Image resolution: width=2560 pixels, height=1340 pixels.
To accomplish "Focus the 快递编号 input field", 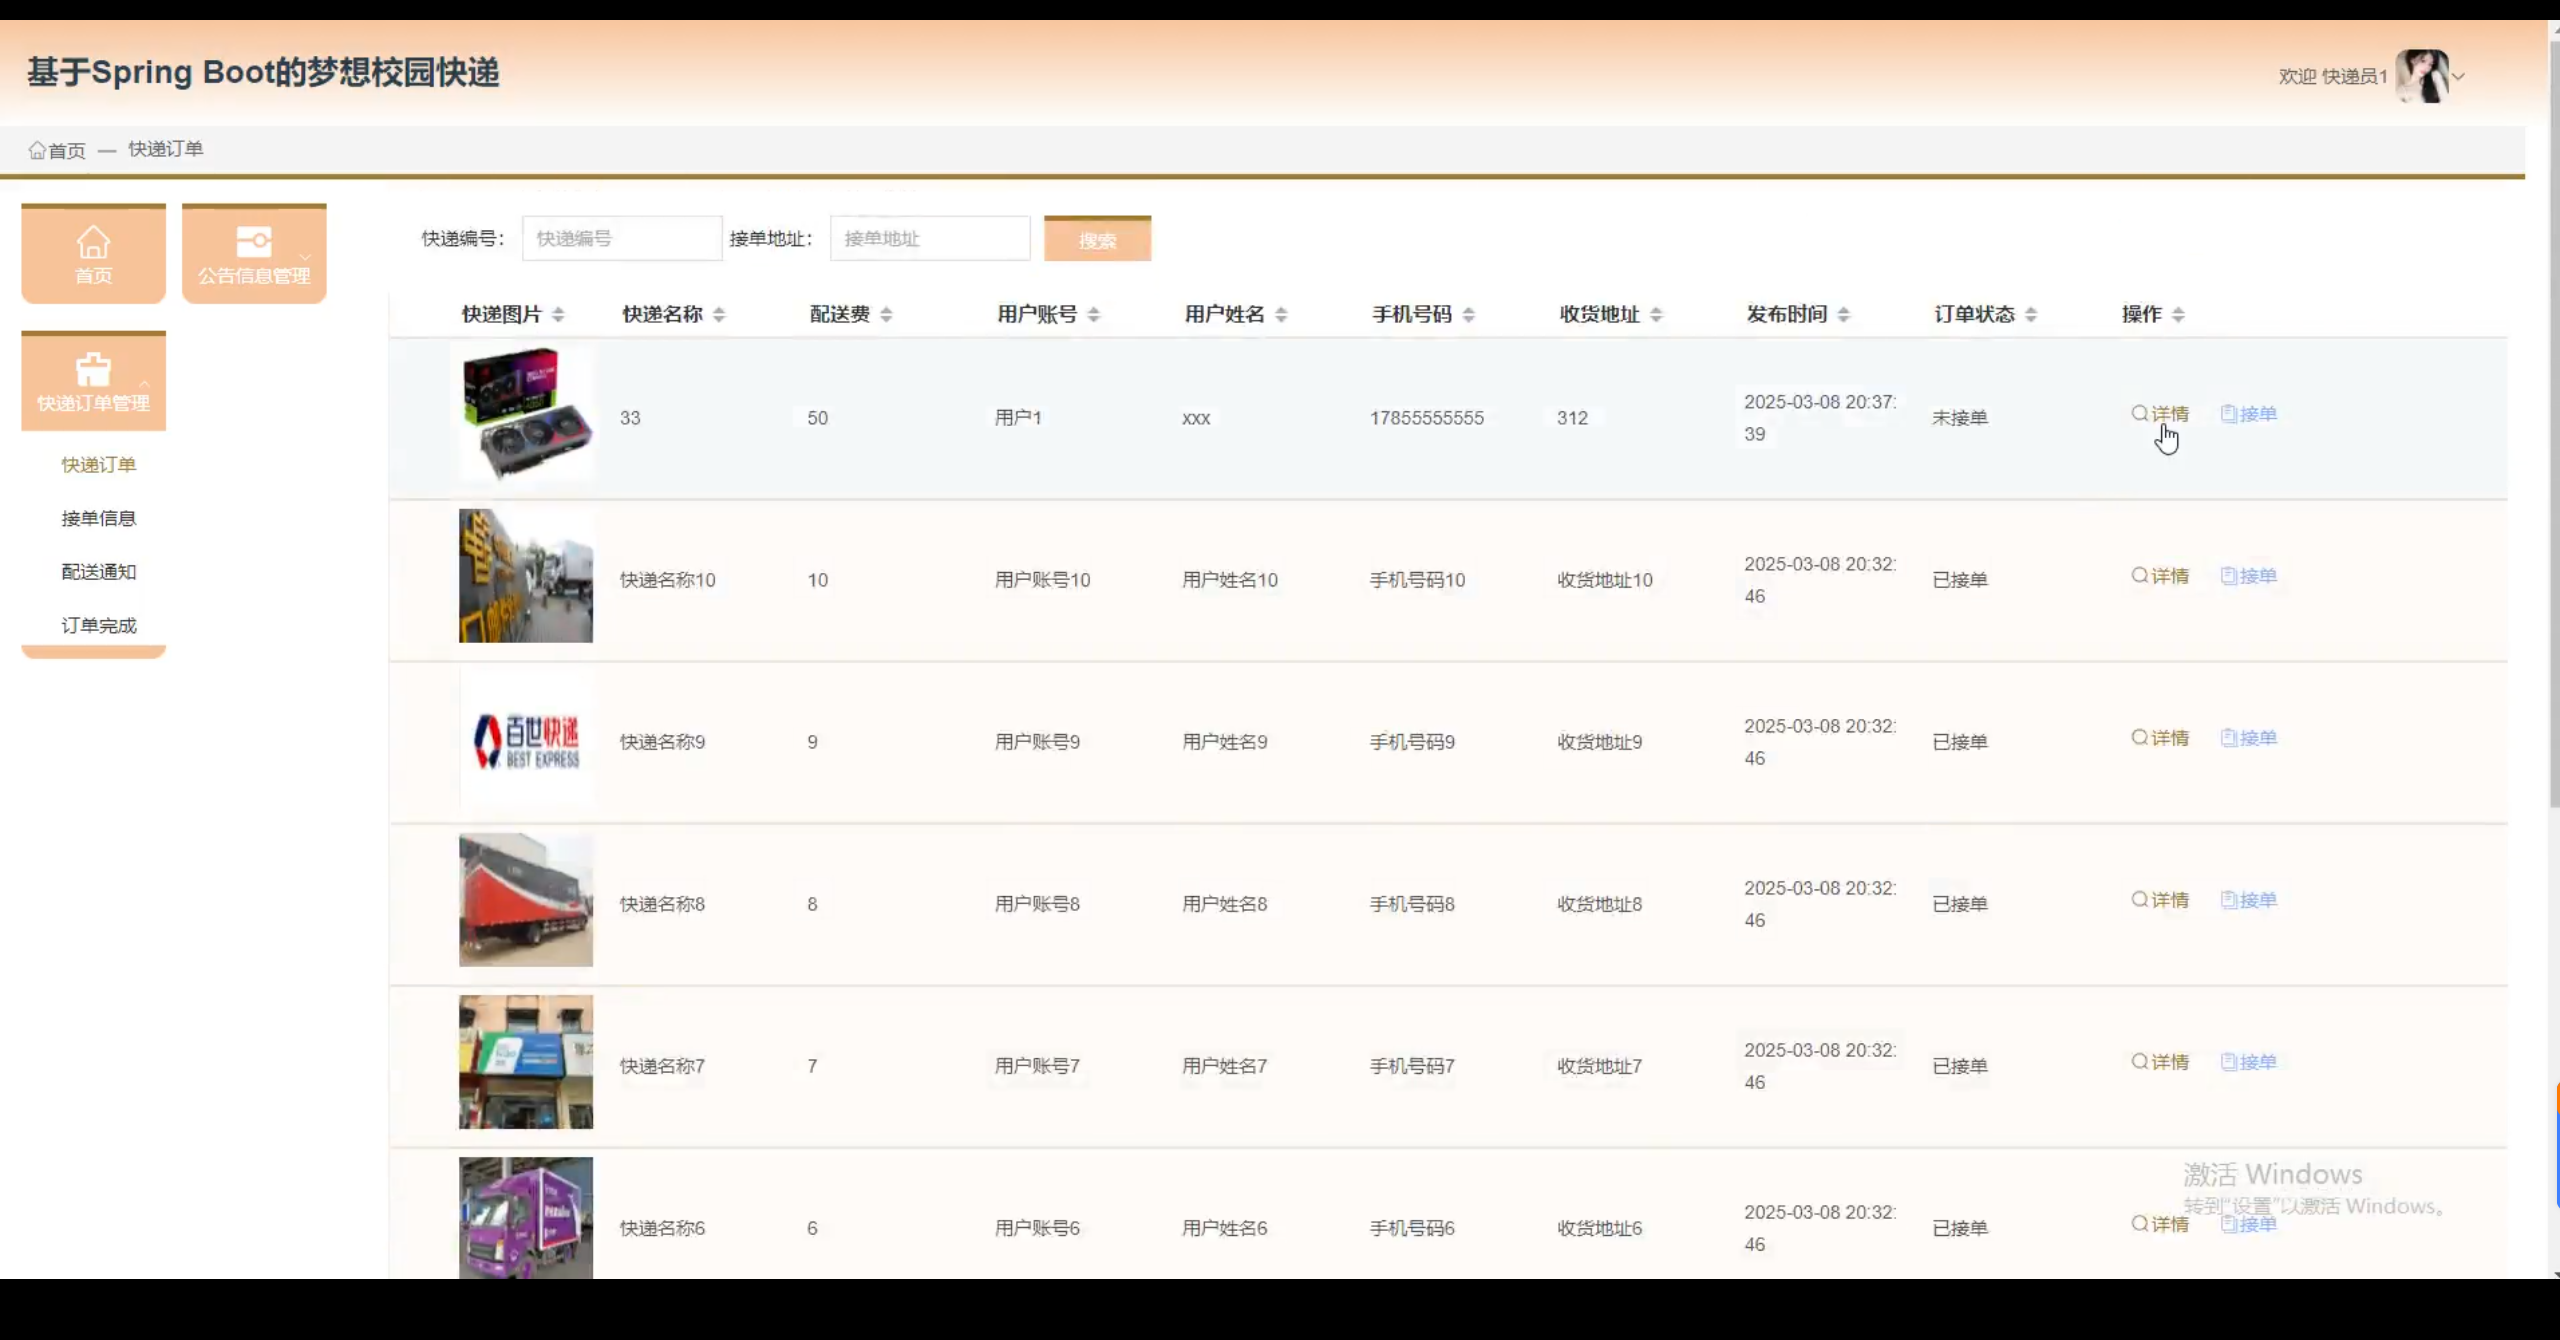I will tap(621, 239).
